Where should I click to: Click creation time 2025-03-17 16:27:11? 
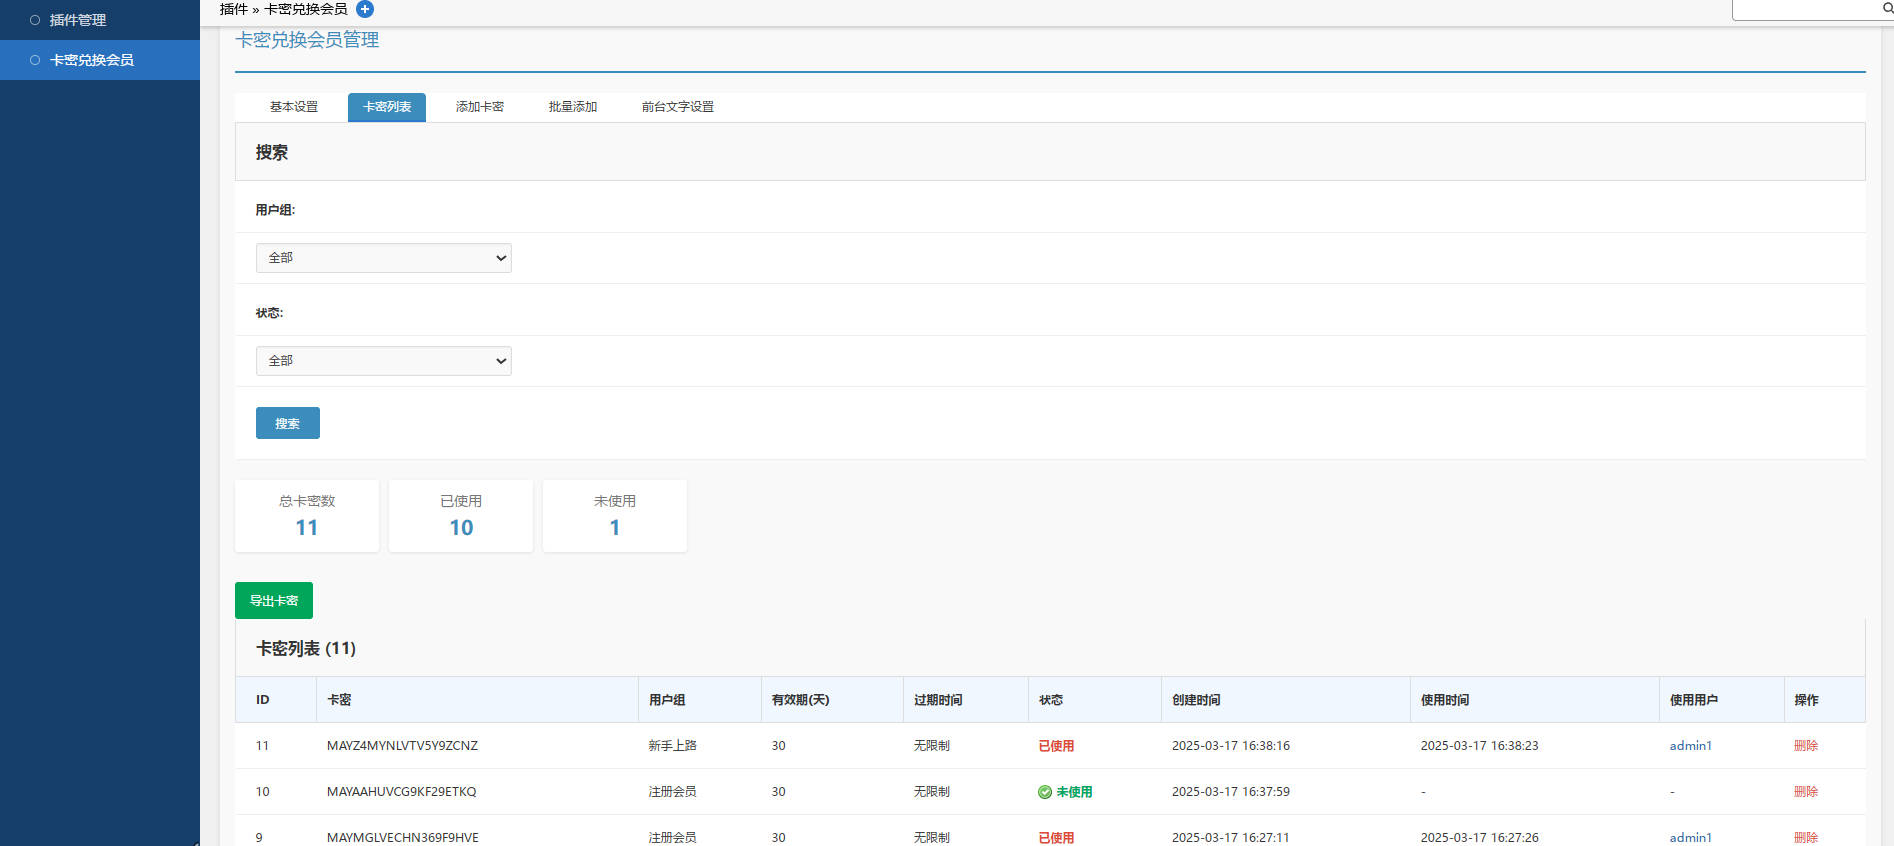click(1231, 838)
